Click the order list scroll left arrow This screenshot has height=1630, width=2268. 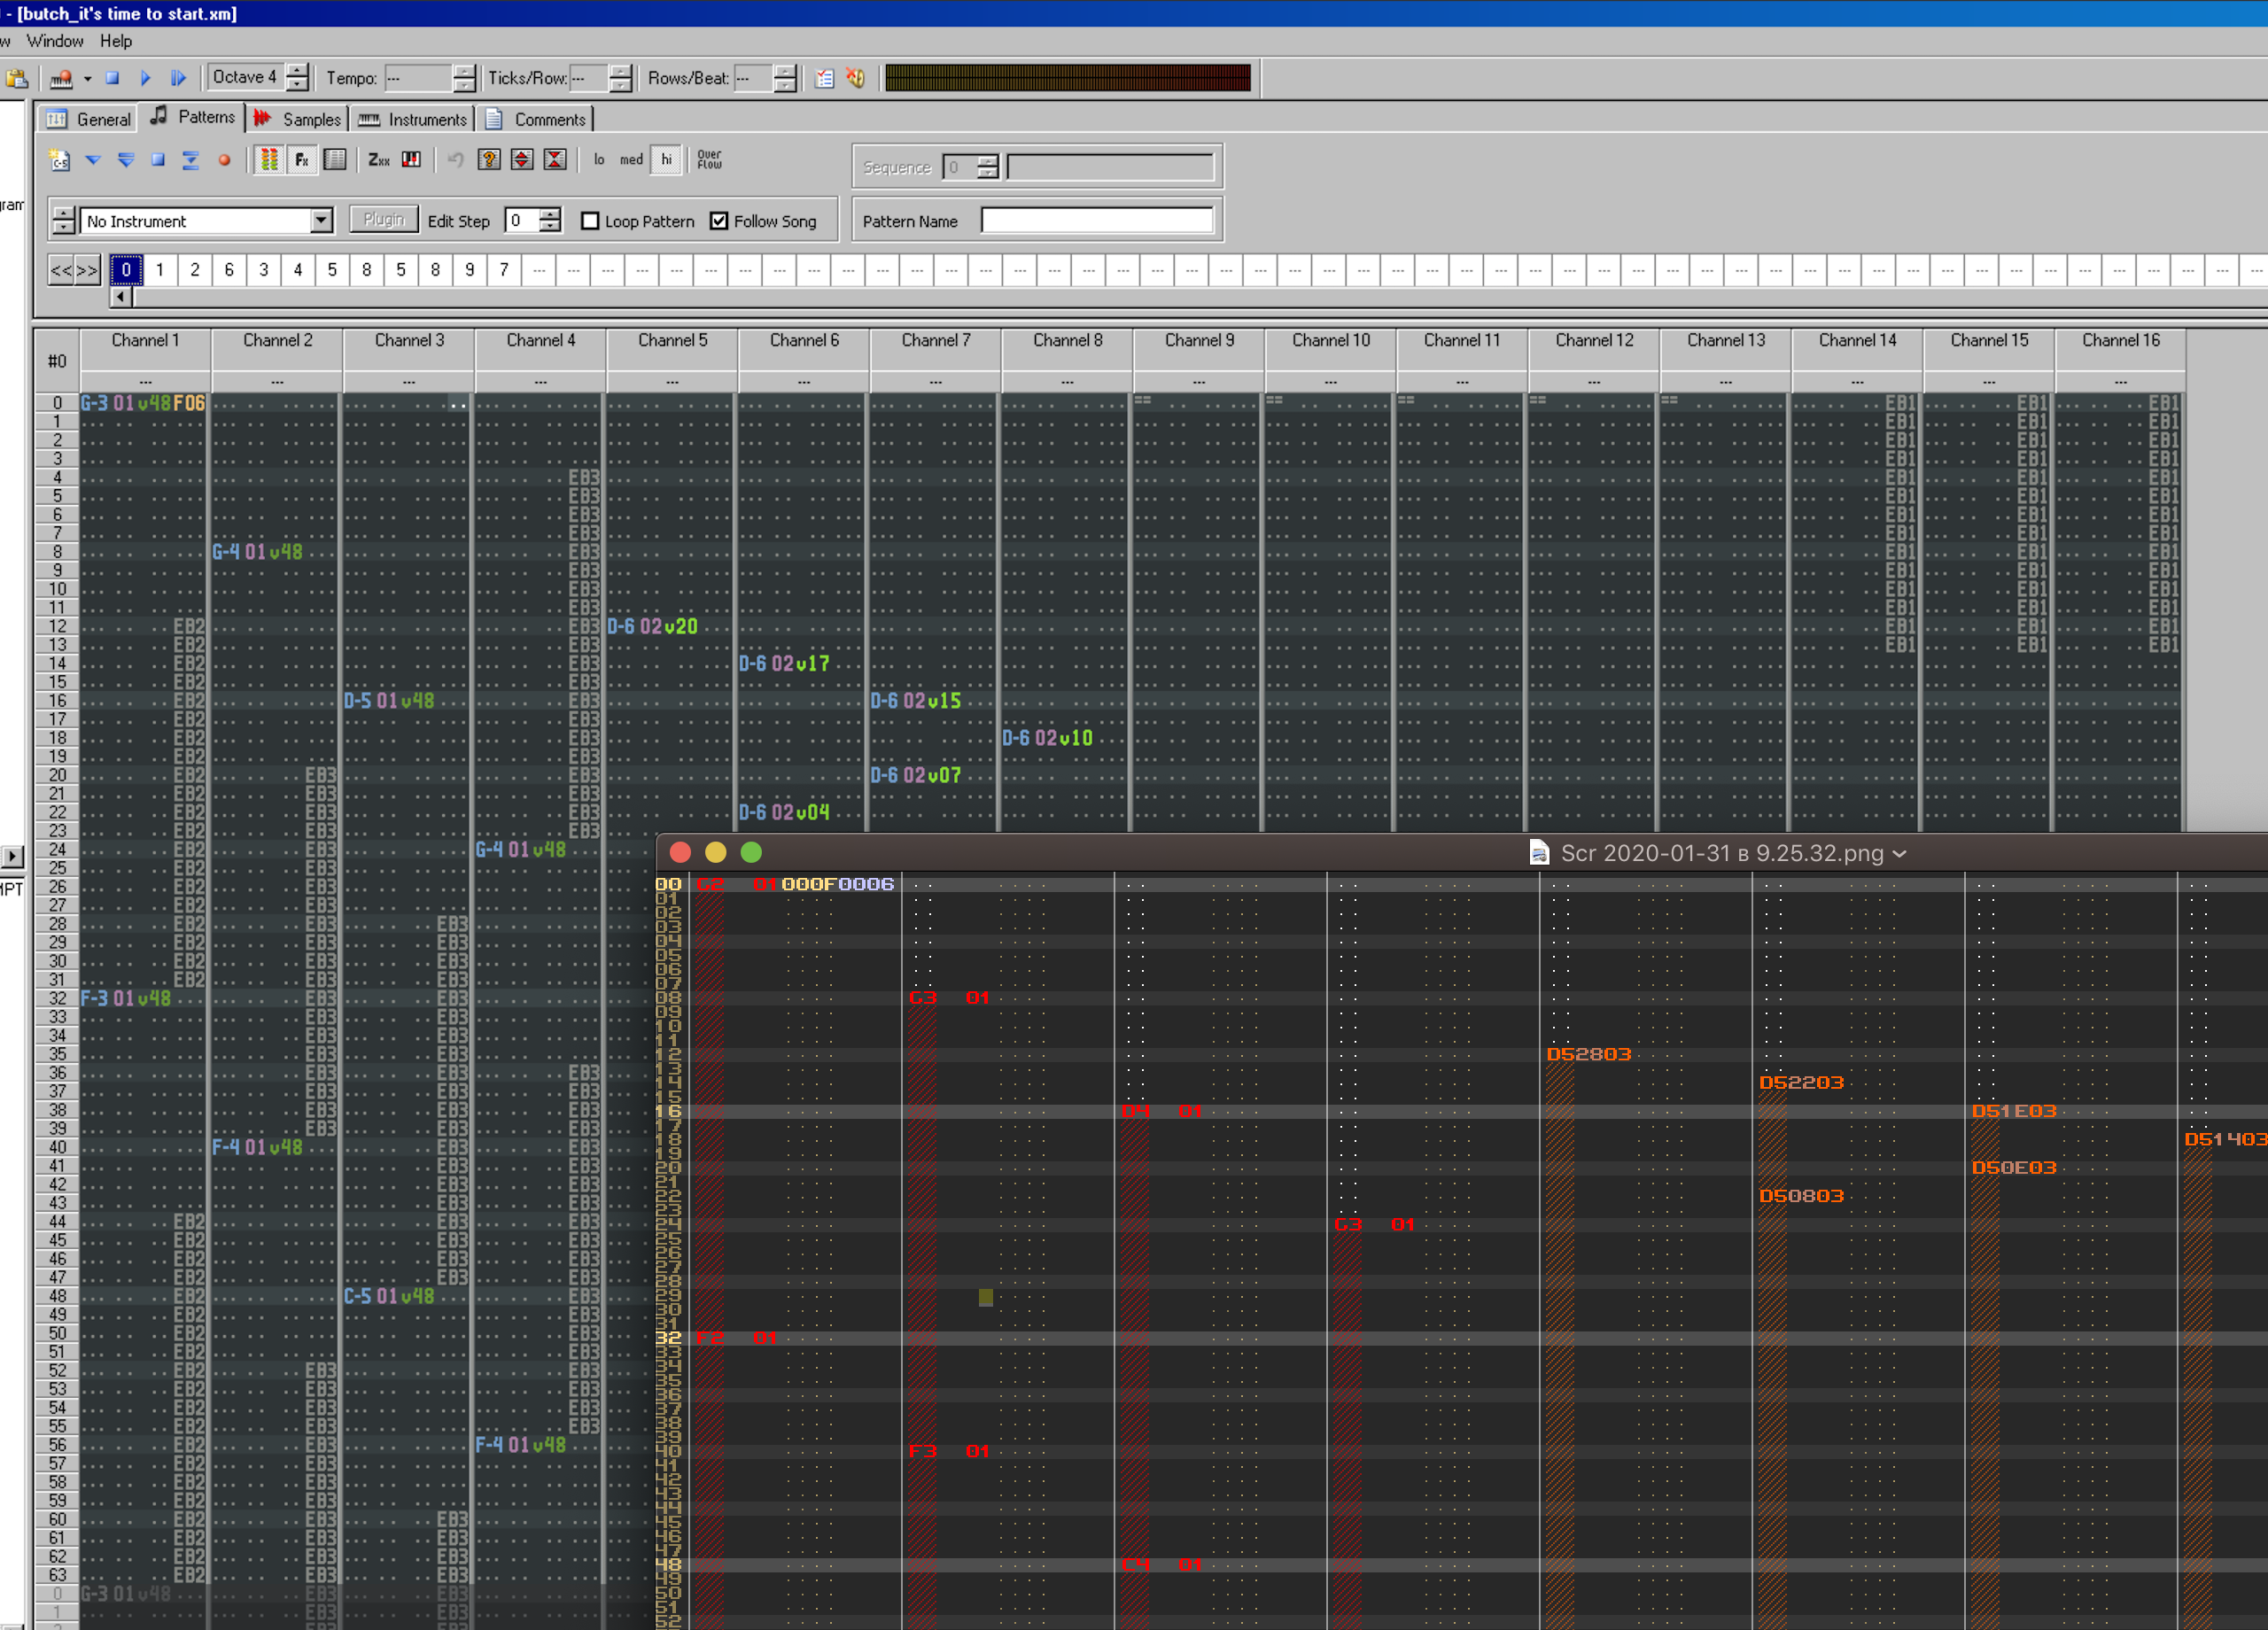click(x=121, y=296)
